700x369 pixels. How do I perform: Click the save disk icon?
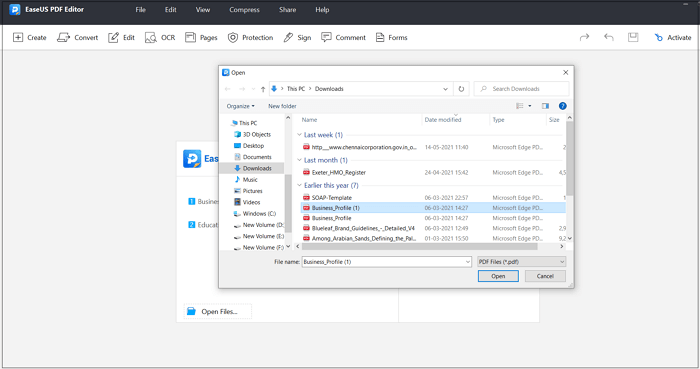click(x=633, y=37)
